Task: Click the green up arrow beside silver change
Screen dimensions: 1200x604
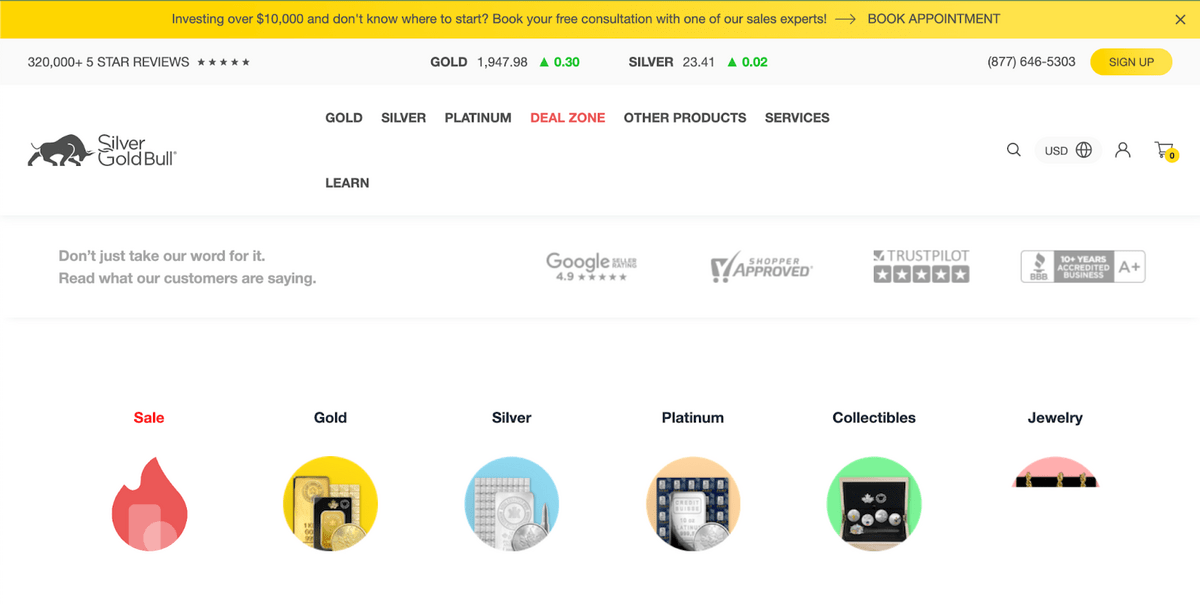Action: coord(732,62)
